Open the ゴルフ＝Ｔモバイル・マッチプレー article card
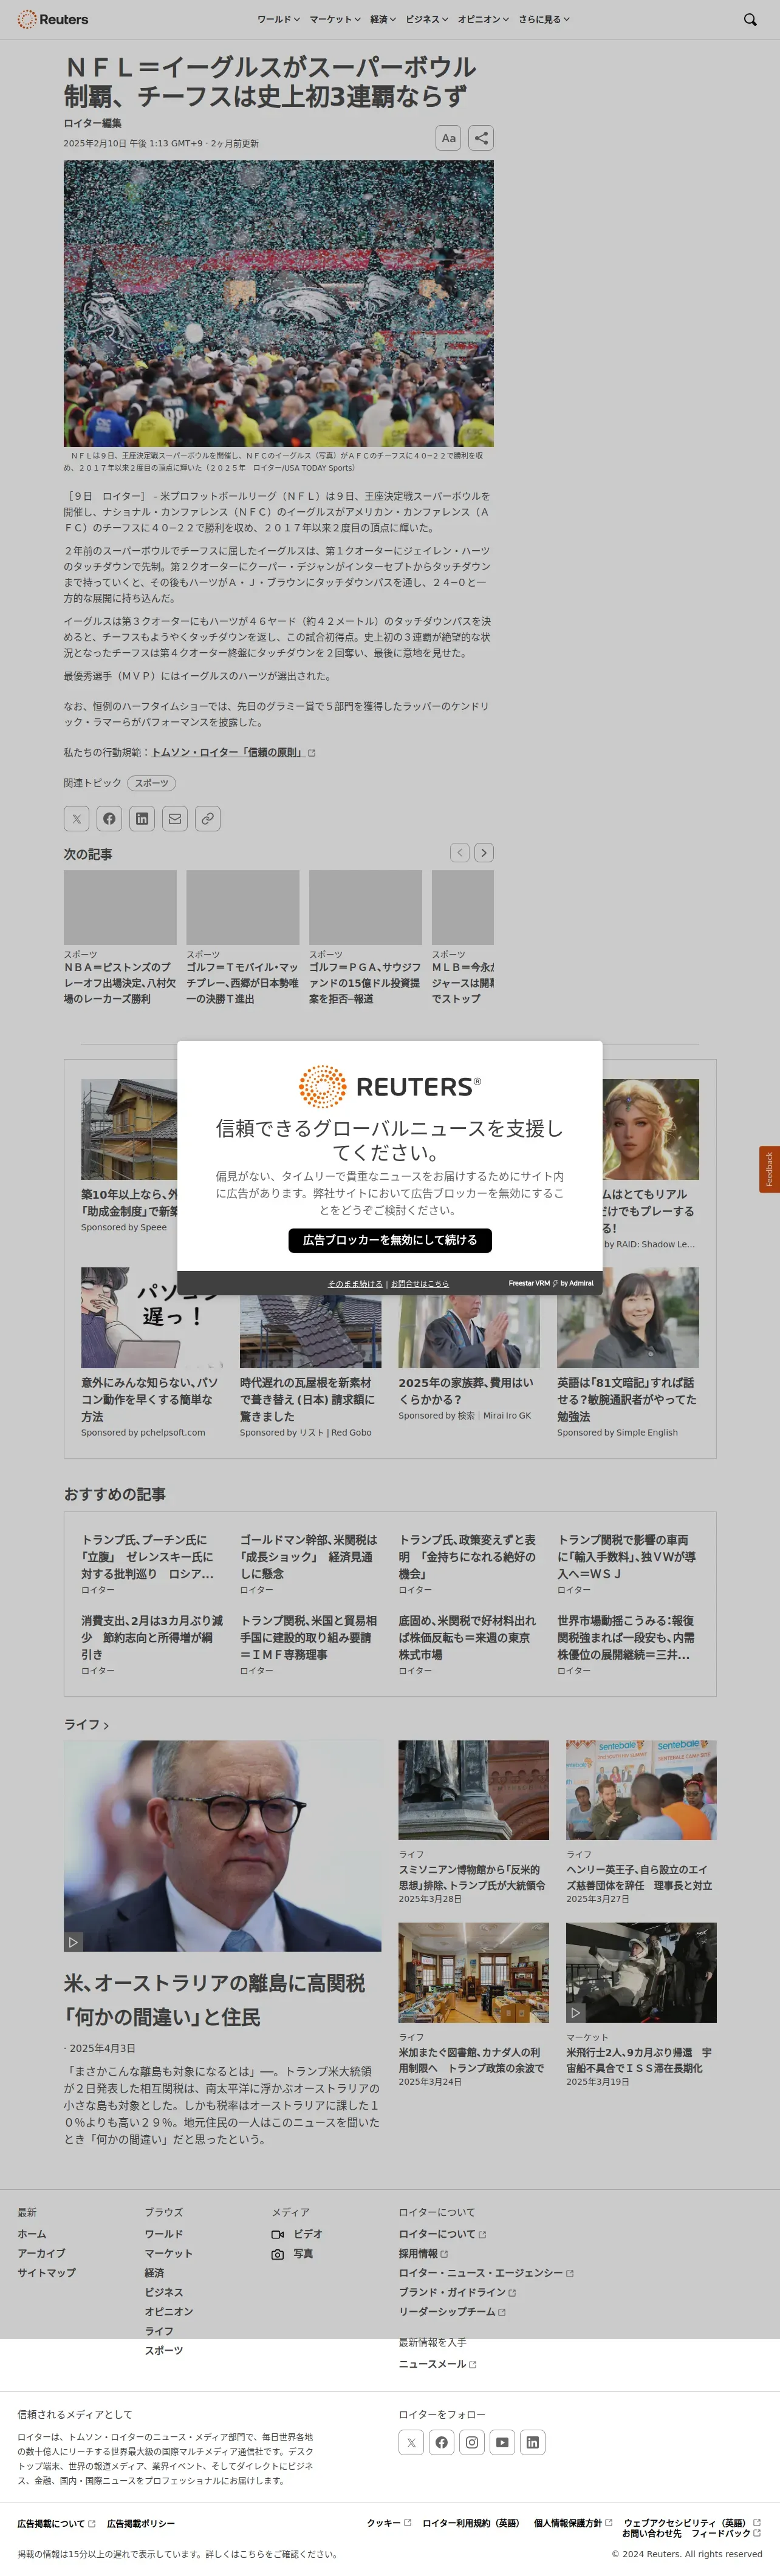The image size is (780, 2576). (243, 937)
